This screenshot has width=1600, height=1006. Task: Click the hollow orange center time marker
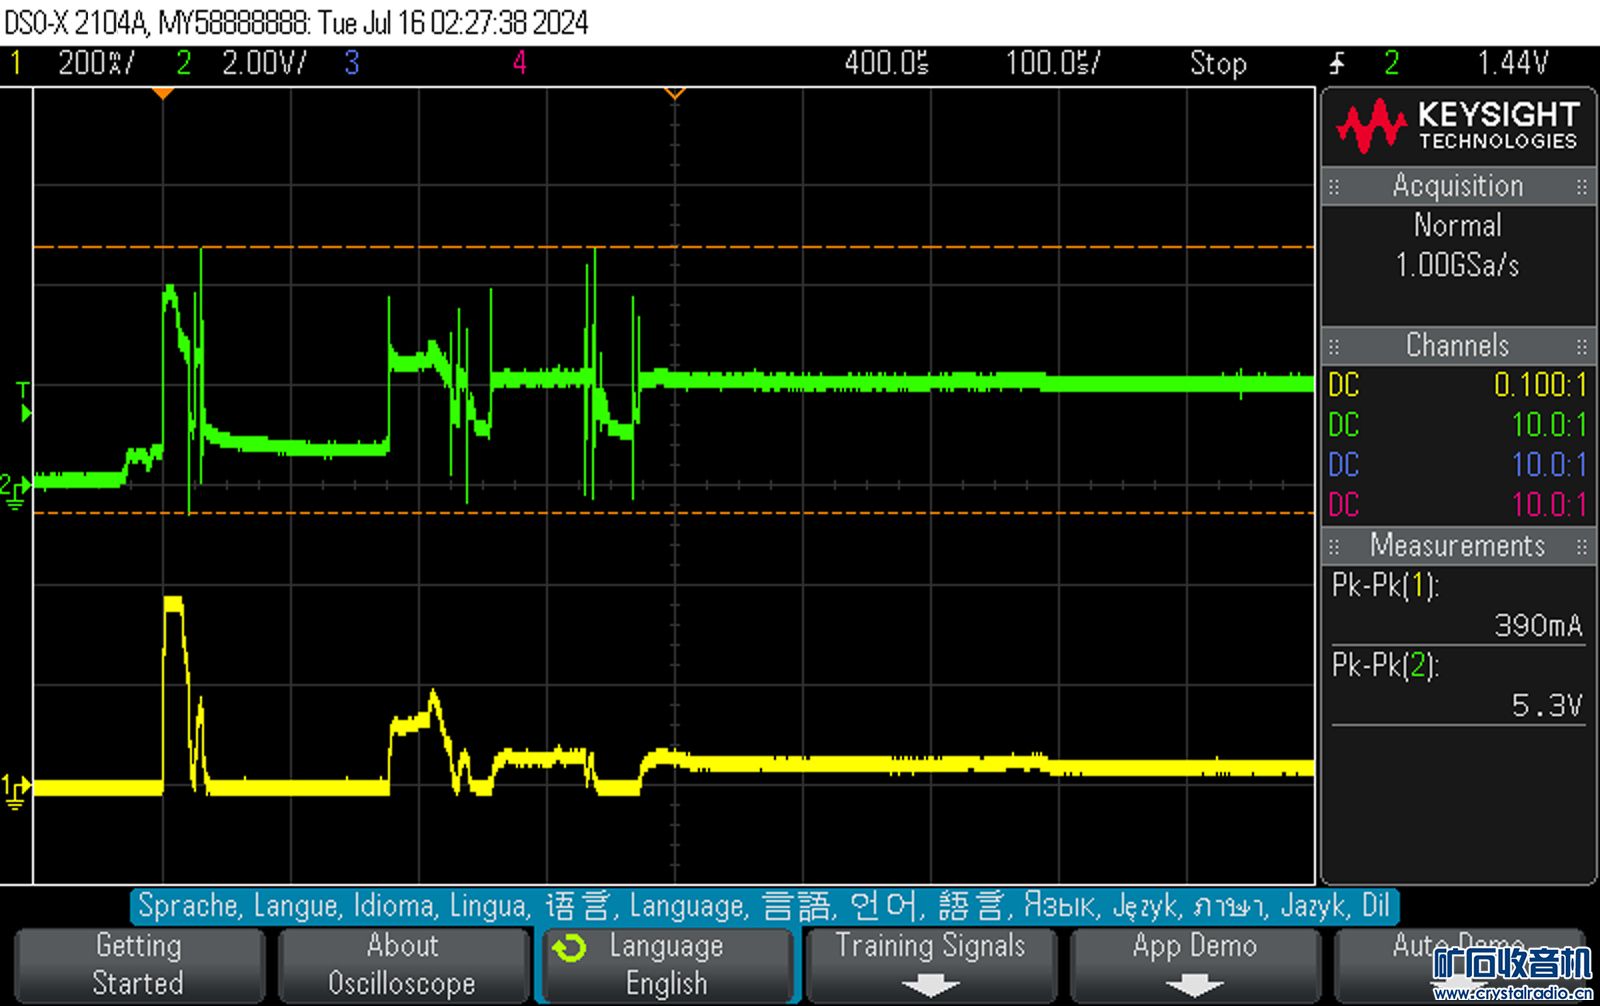pyautogui.click(x=675, y=93)
